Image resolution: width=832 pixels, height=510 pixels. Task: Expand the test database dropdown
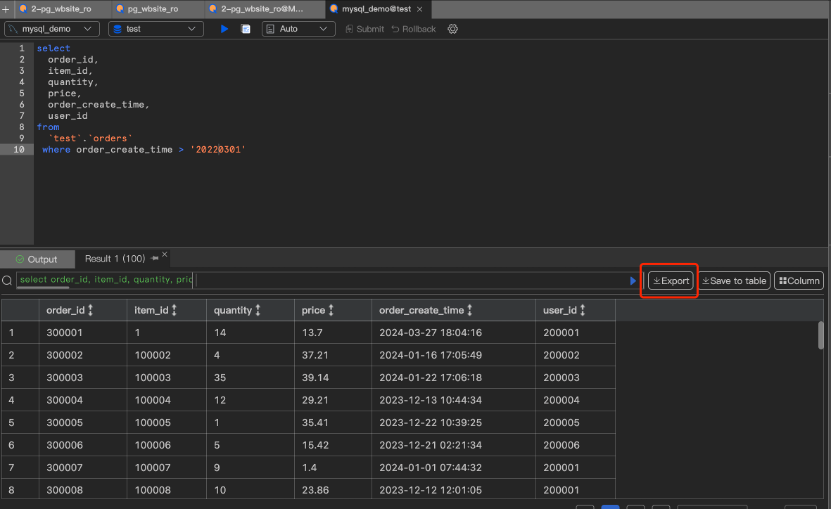click(157, 29)
